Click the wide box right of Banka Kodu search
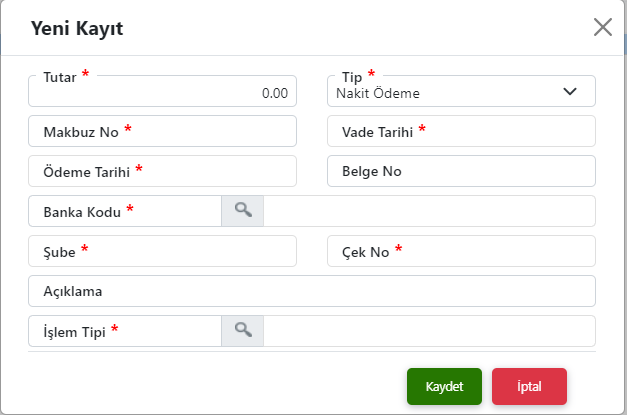Viewport: 627px width, 415px height. [430, 211]
